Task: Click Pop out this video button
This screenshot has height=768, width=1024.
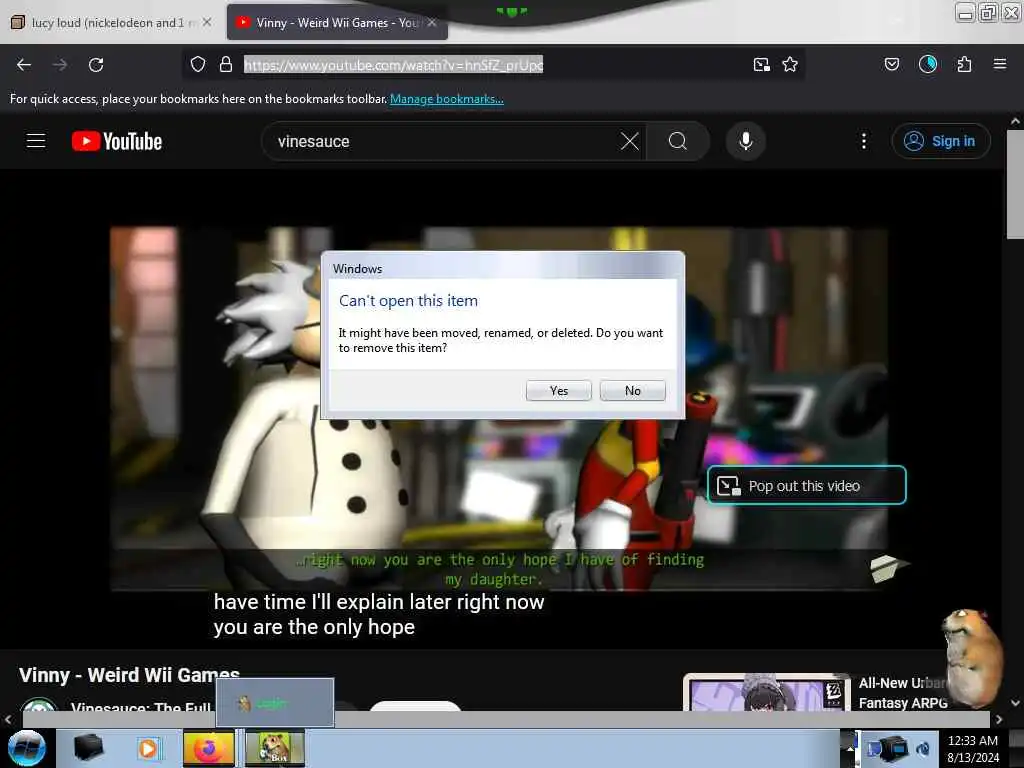Action: (x=807, y=485)
